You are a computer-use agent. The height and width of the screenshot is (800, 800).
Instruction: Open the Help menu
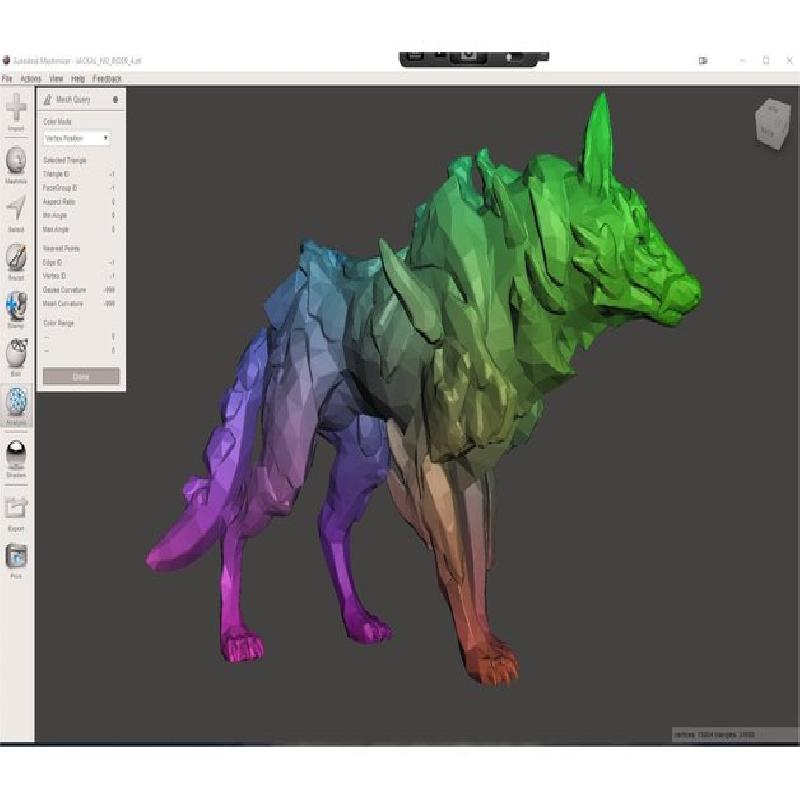click(77, 78)
